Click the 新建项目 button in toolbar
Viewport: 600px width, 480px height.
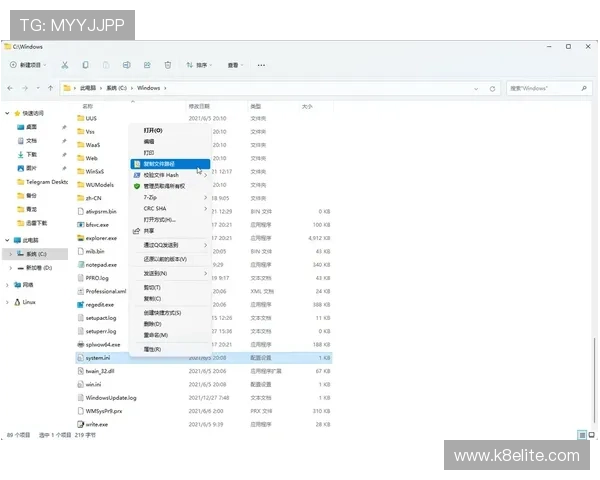click(28, 65)
